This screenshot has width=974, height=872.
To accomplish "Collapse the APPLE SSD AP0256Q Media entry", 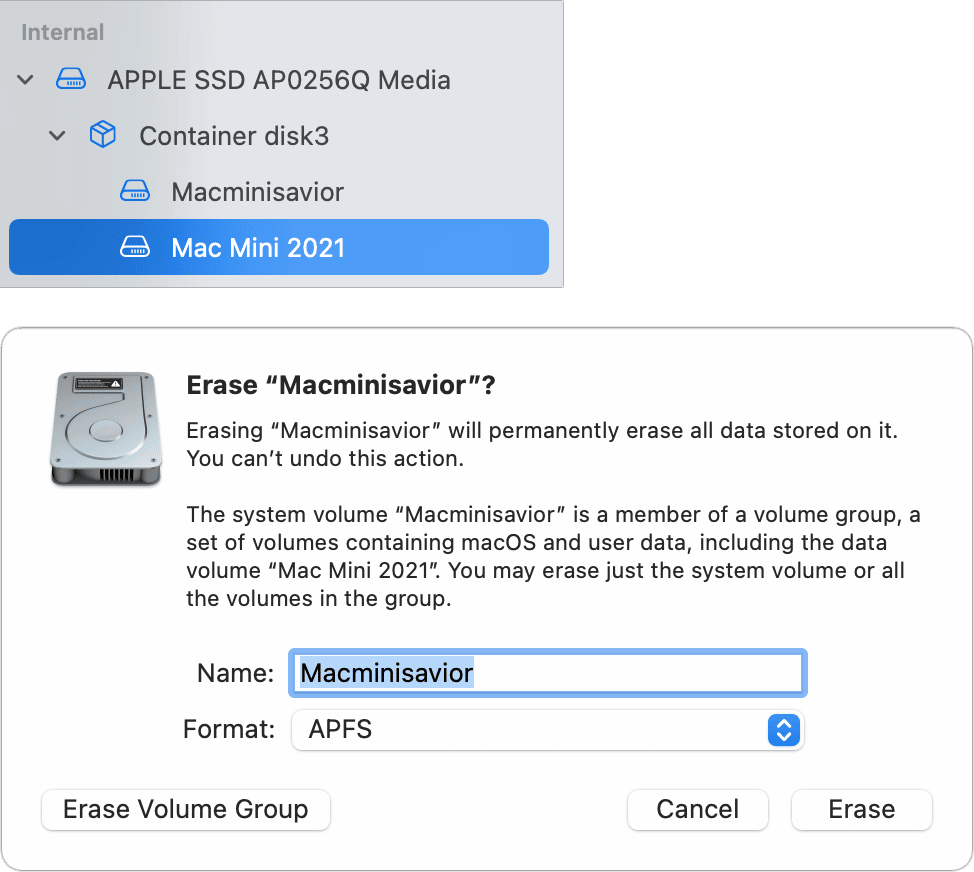I will coord(25,80).
